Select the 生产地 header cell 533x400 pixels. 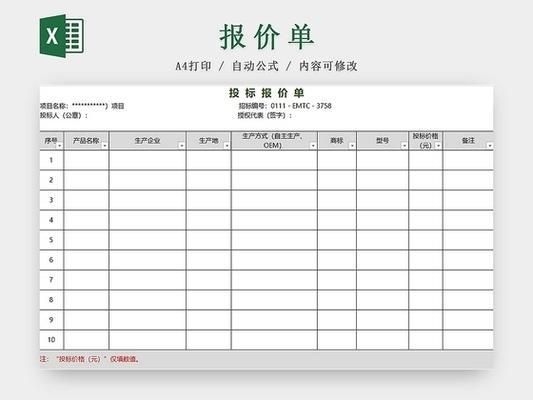coord(209,140)
